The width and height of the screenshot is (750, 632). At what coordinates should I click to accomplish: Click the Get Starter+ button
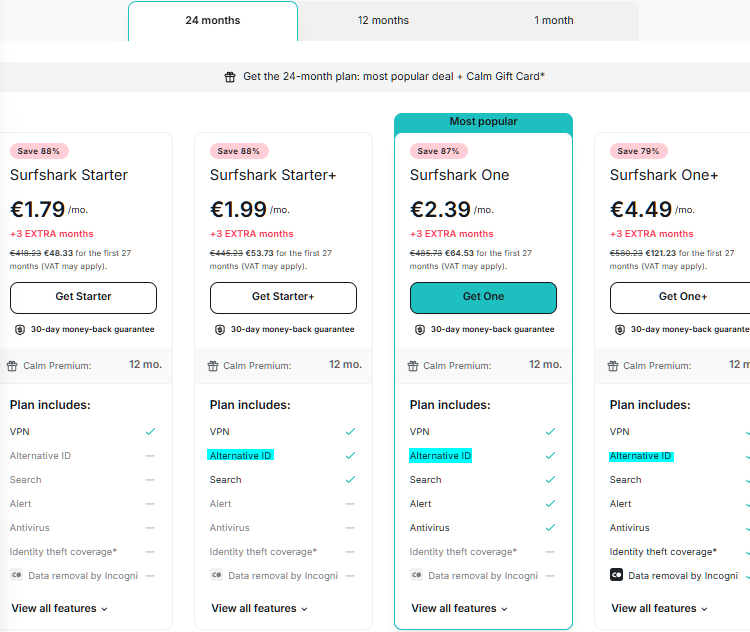[283, 297]
